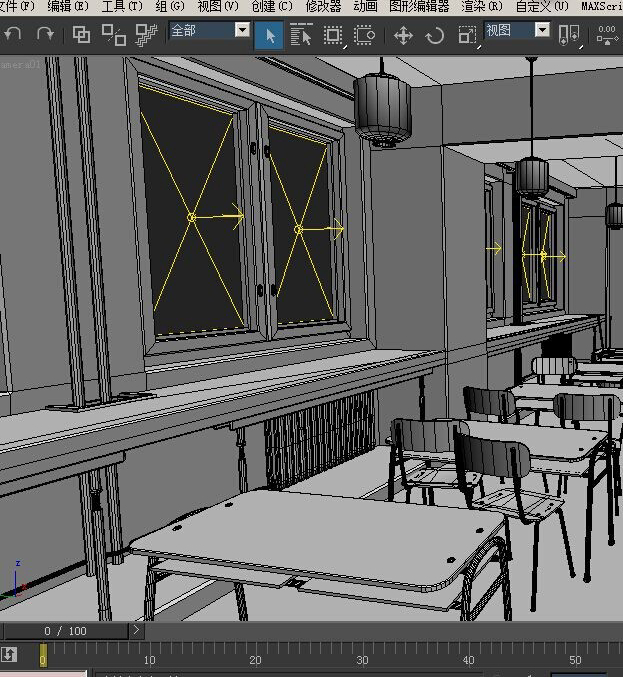Image resolution: width=623 pixels, height=677 pixels.
Task: Open the MAXScript menu
Action: (x=602, y=6)
